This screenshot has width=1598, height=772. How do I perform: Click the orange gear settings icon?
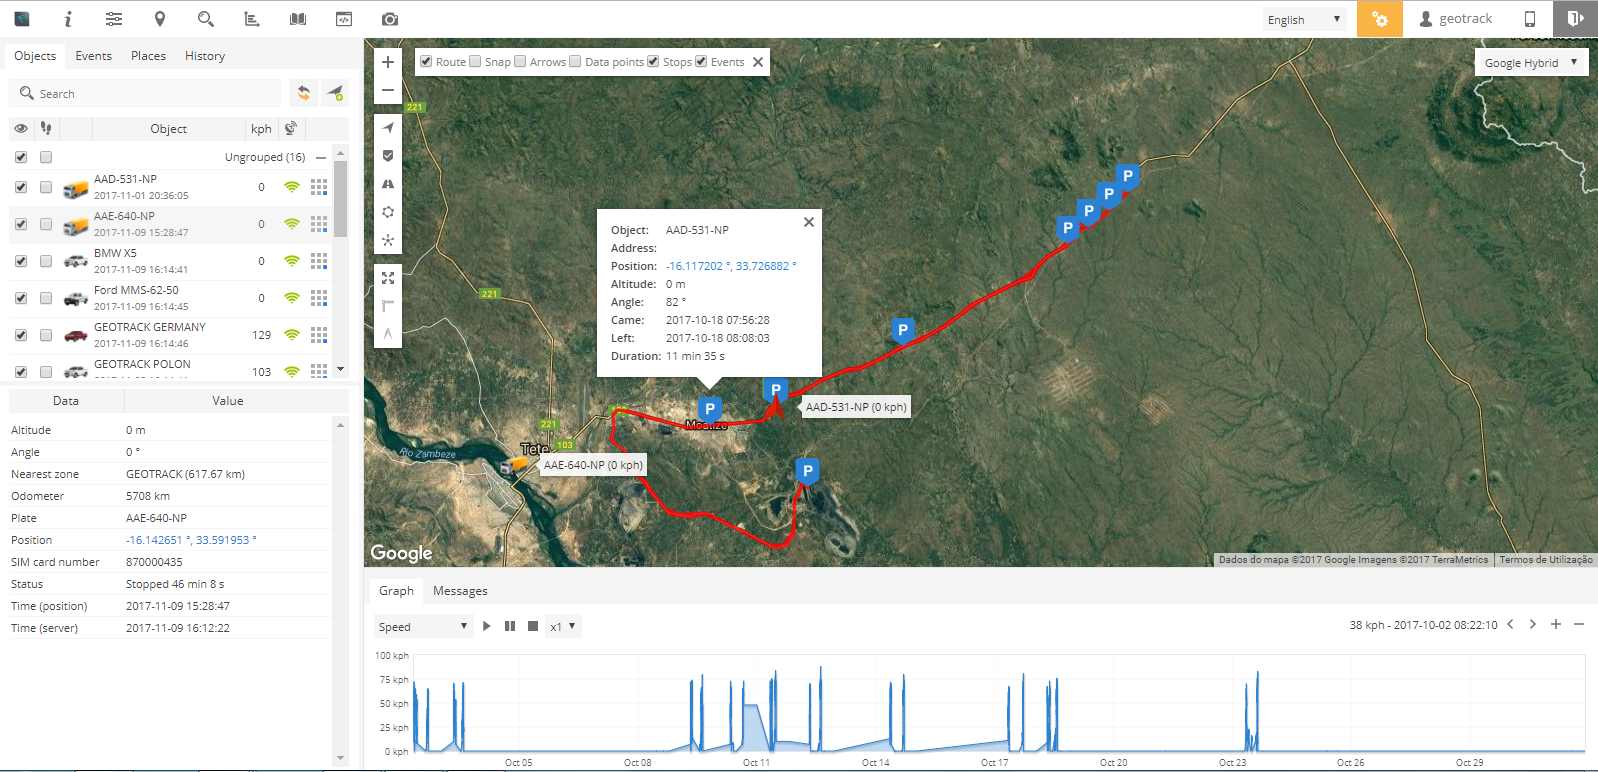(1379, 19)
